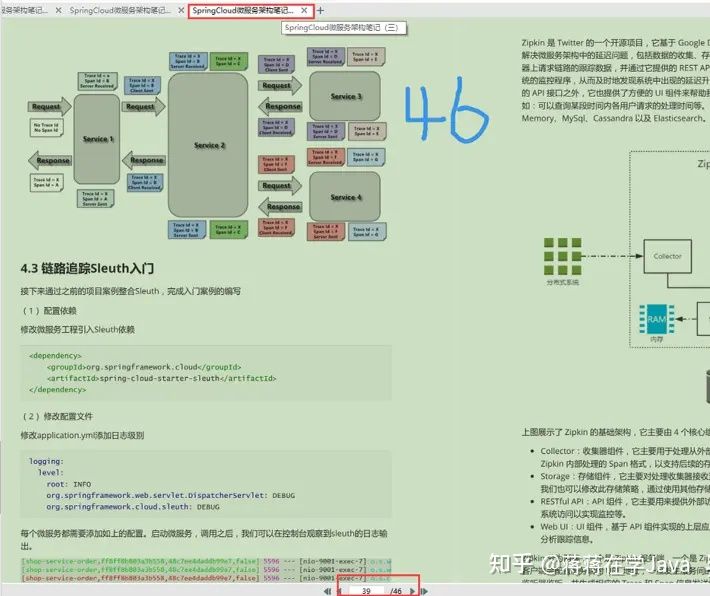Click the Service 1 box in the diagram
Image resolution: width=710 pixels, height=596 pixels.
[97, 139]
